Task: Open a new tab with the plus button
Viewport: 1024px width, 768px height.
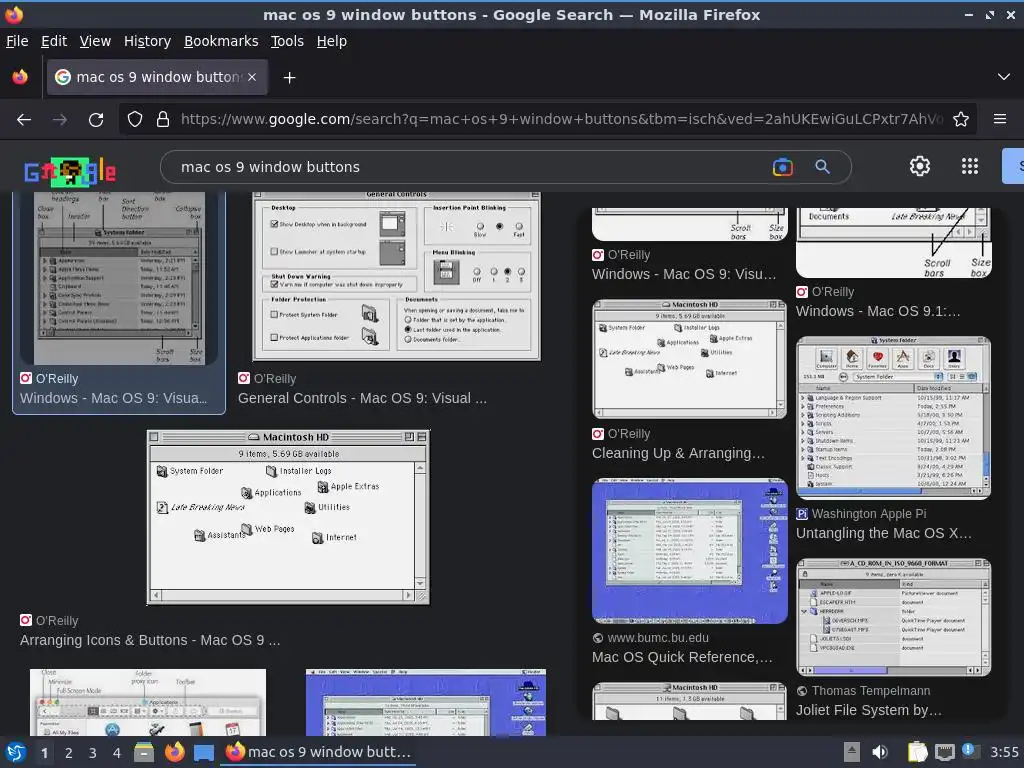Action: click(x=289, y=78)
